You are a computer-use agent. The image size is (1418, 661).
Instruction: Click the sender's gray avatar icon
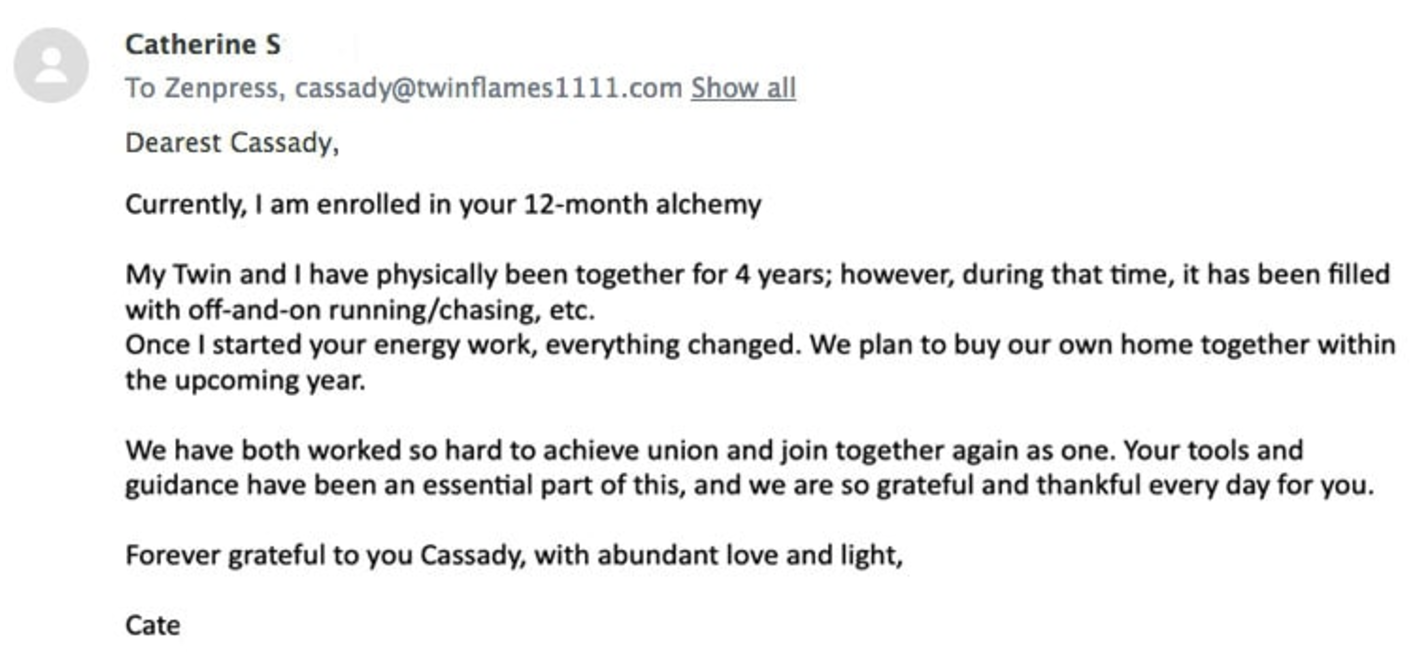click(x=51, y=65)
